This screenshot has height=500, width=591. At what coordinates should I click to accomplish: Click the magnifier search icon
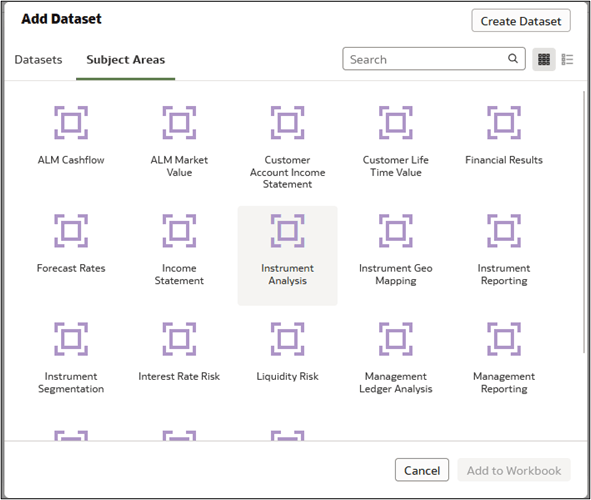click(x=513, y=58)
